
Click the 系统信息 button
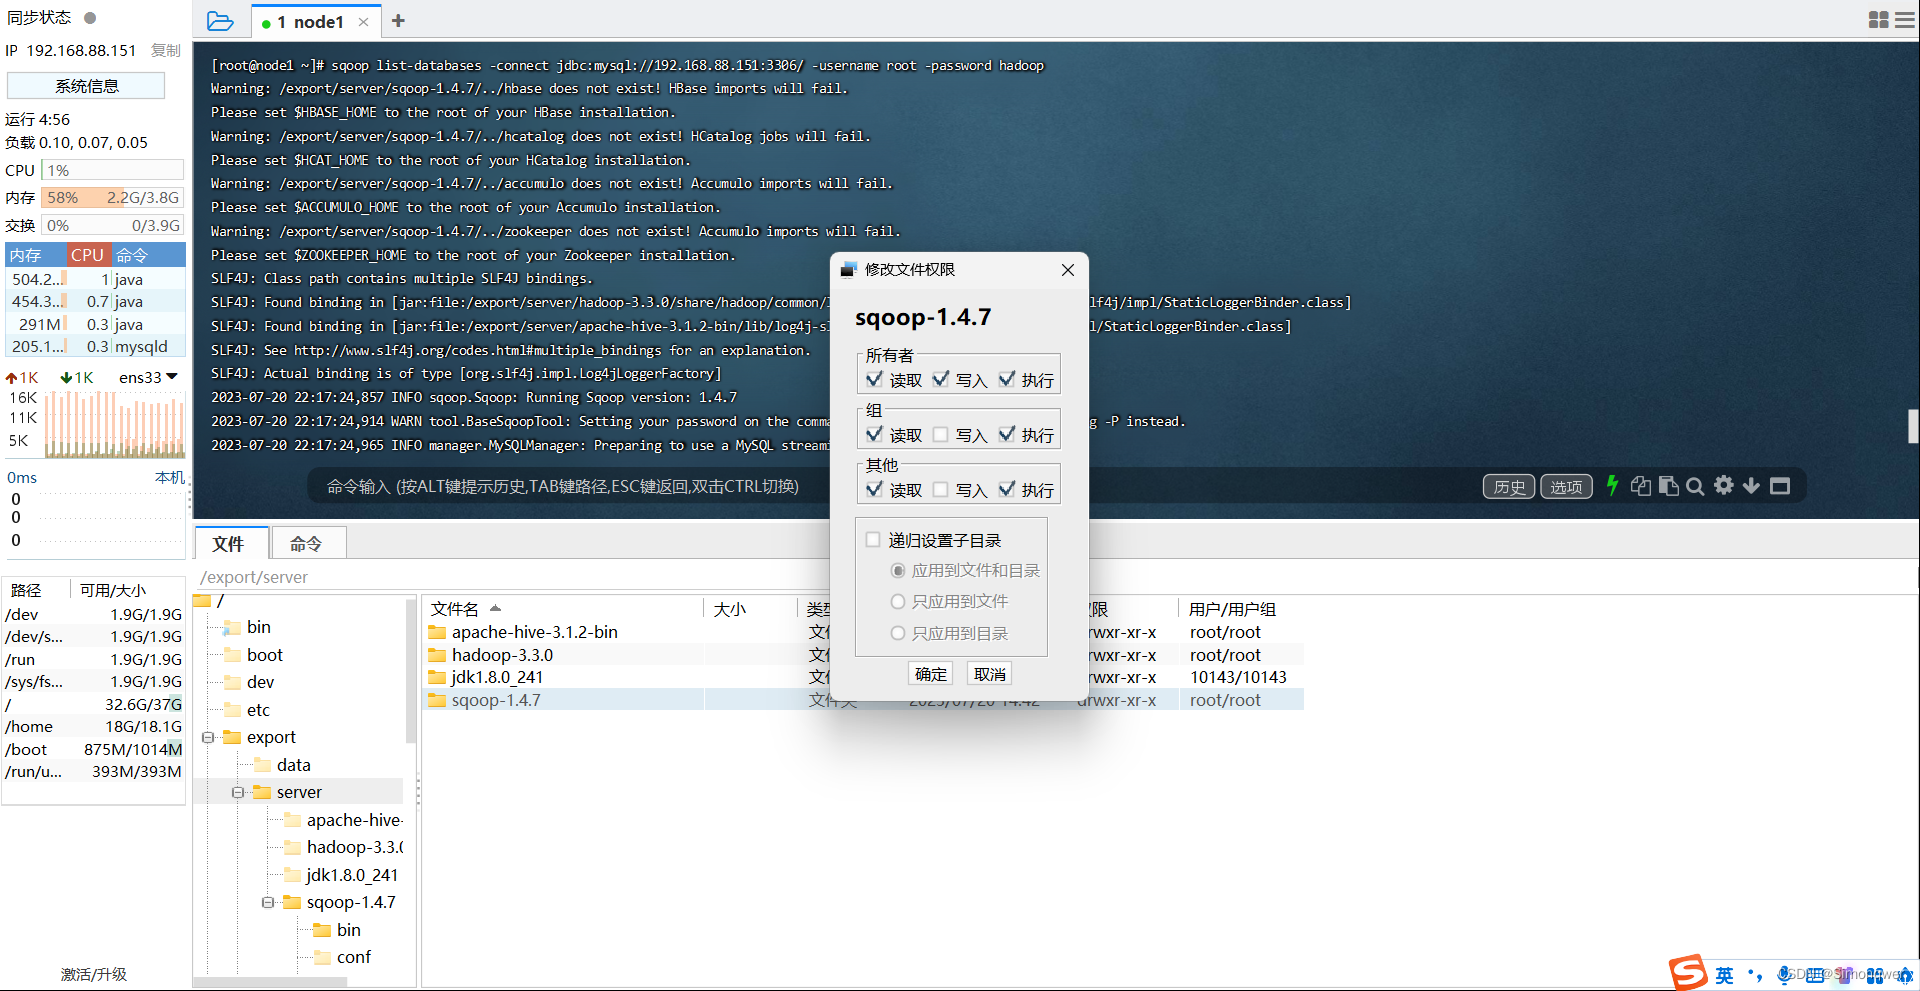point(86,86)
